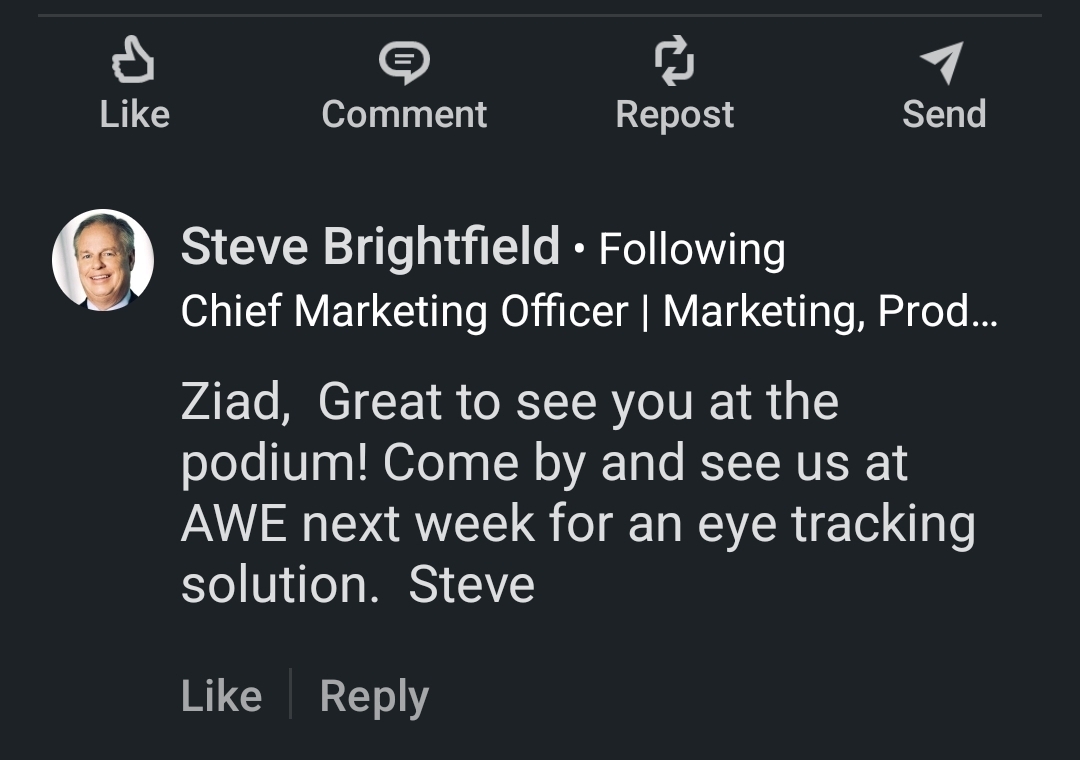Image resolution: width=1080 pixels, height=760 pixels.
Task: Tap the Steve signature ending the comment
Action: [x=471, y=586]
